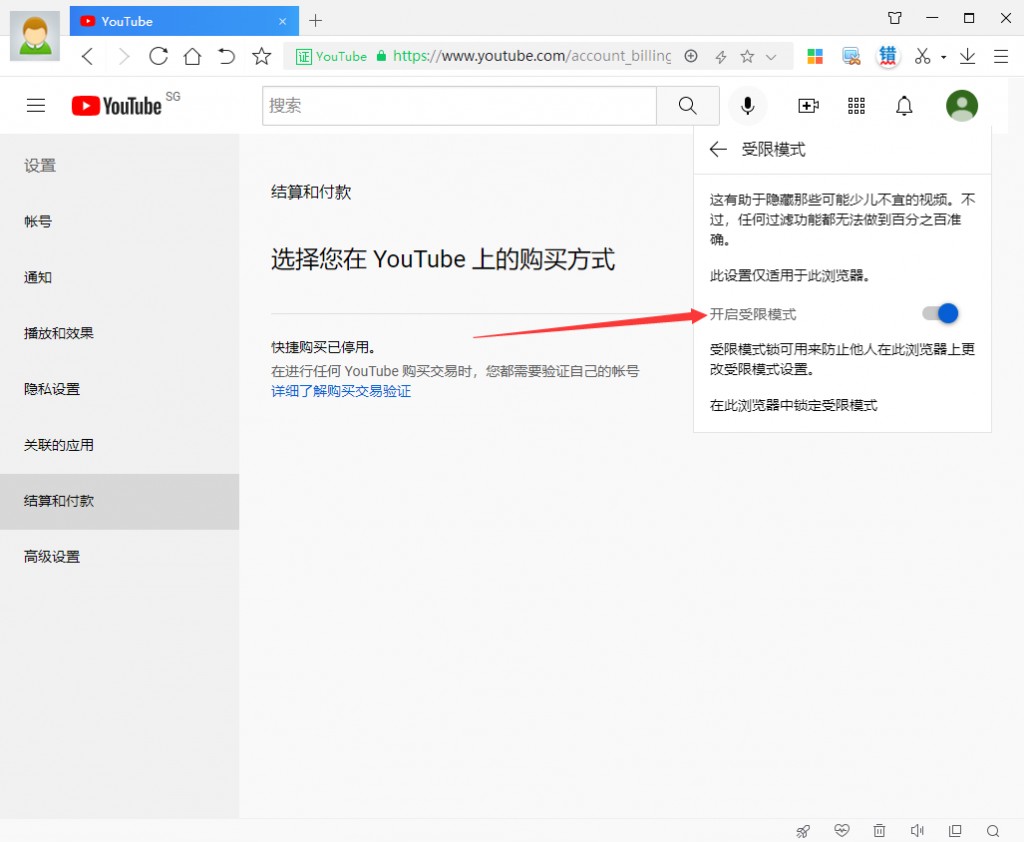Open 隐私设置 in sidebar
The height and width of the screenshot is (842, 1024).
120,389
